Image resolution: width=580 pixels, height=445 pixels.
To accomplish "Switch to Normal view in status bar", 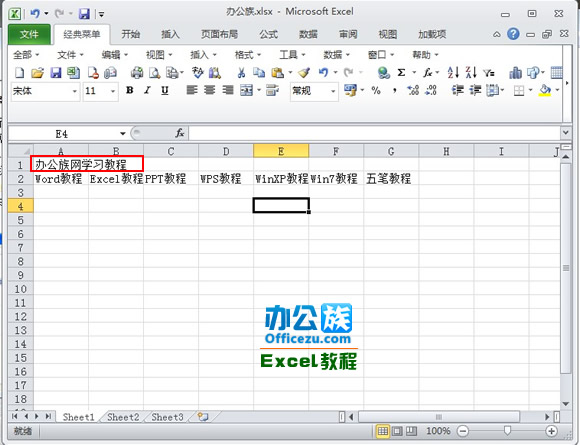I will coord(382,431).
